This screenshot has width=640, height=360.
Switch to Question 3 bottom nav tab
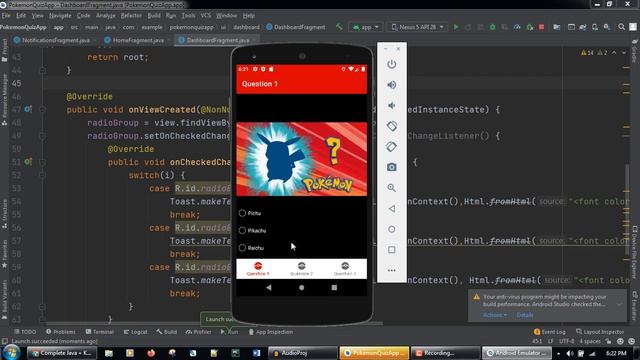[345, 269]
